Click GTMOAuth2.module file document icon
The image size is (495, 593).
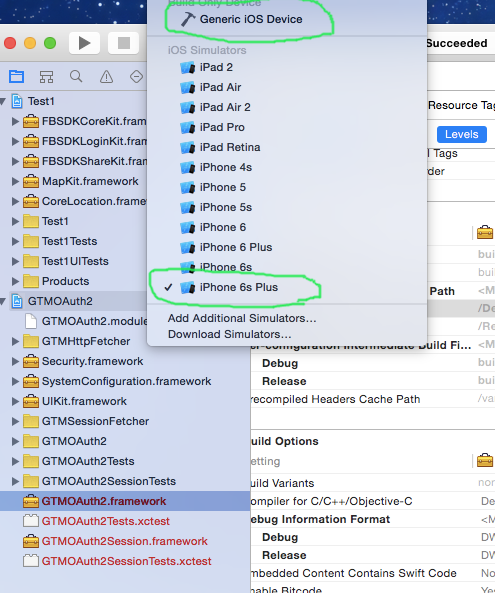coord(31,321)
